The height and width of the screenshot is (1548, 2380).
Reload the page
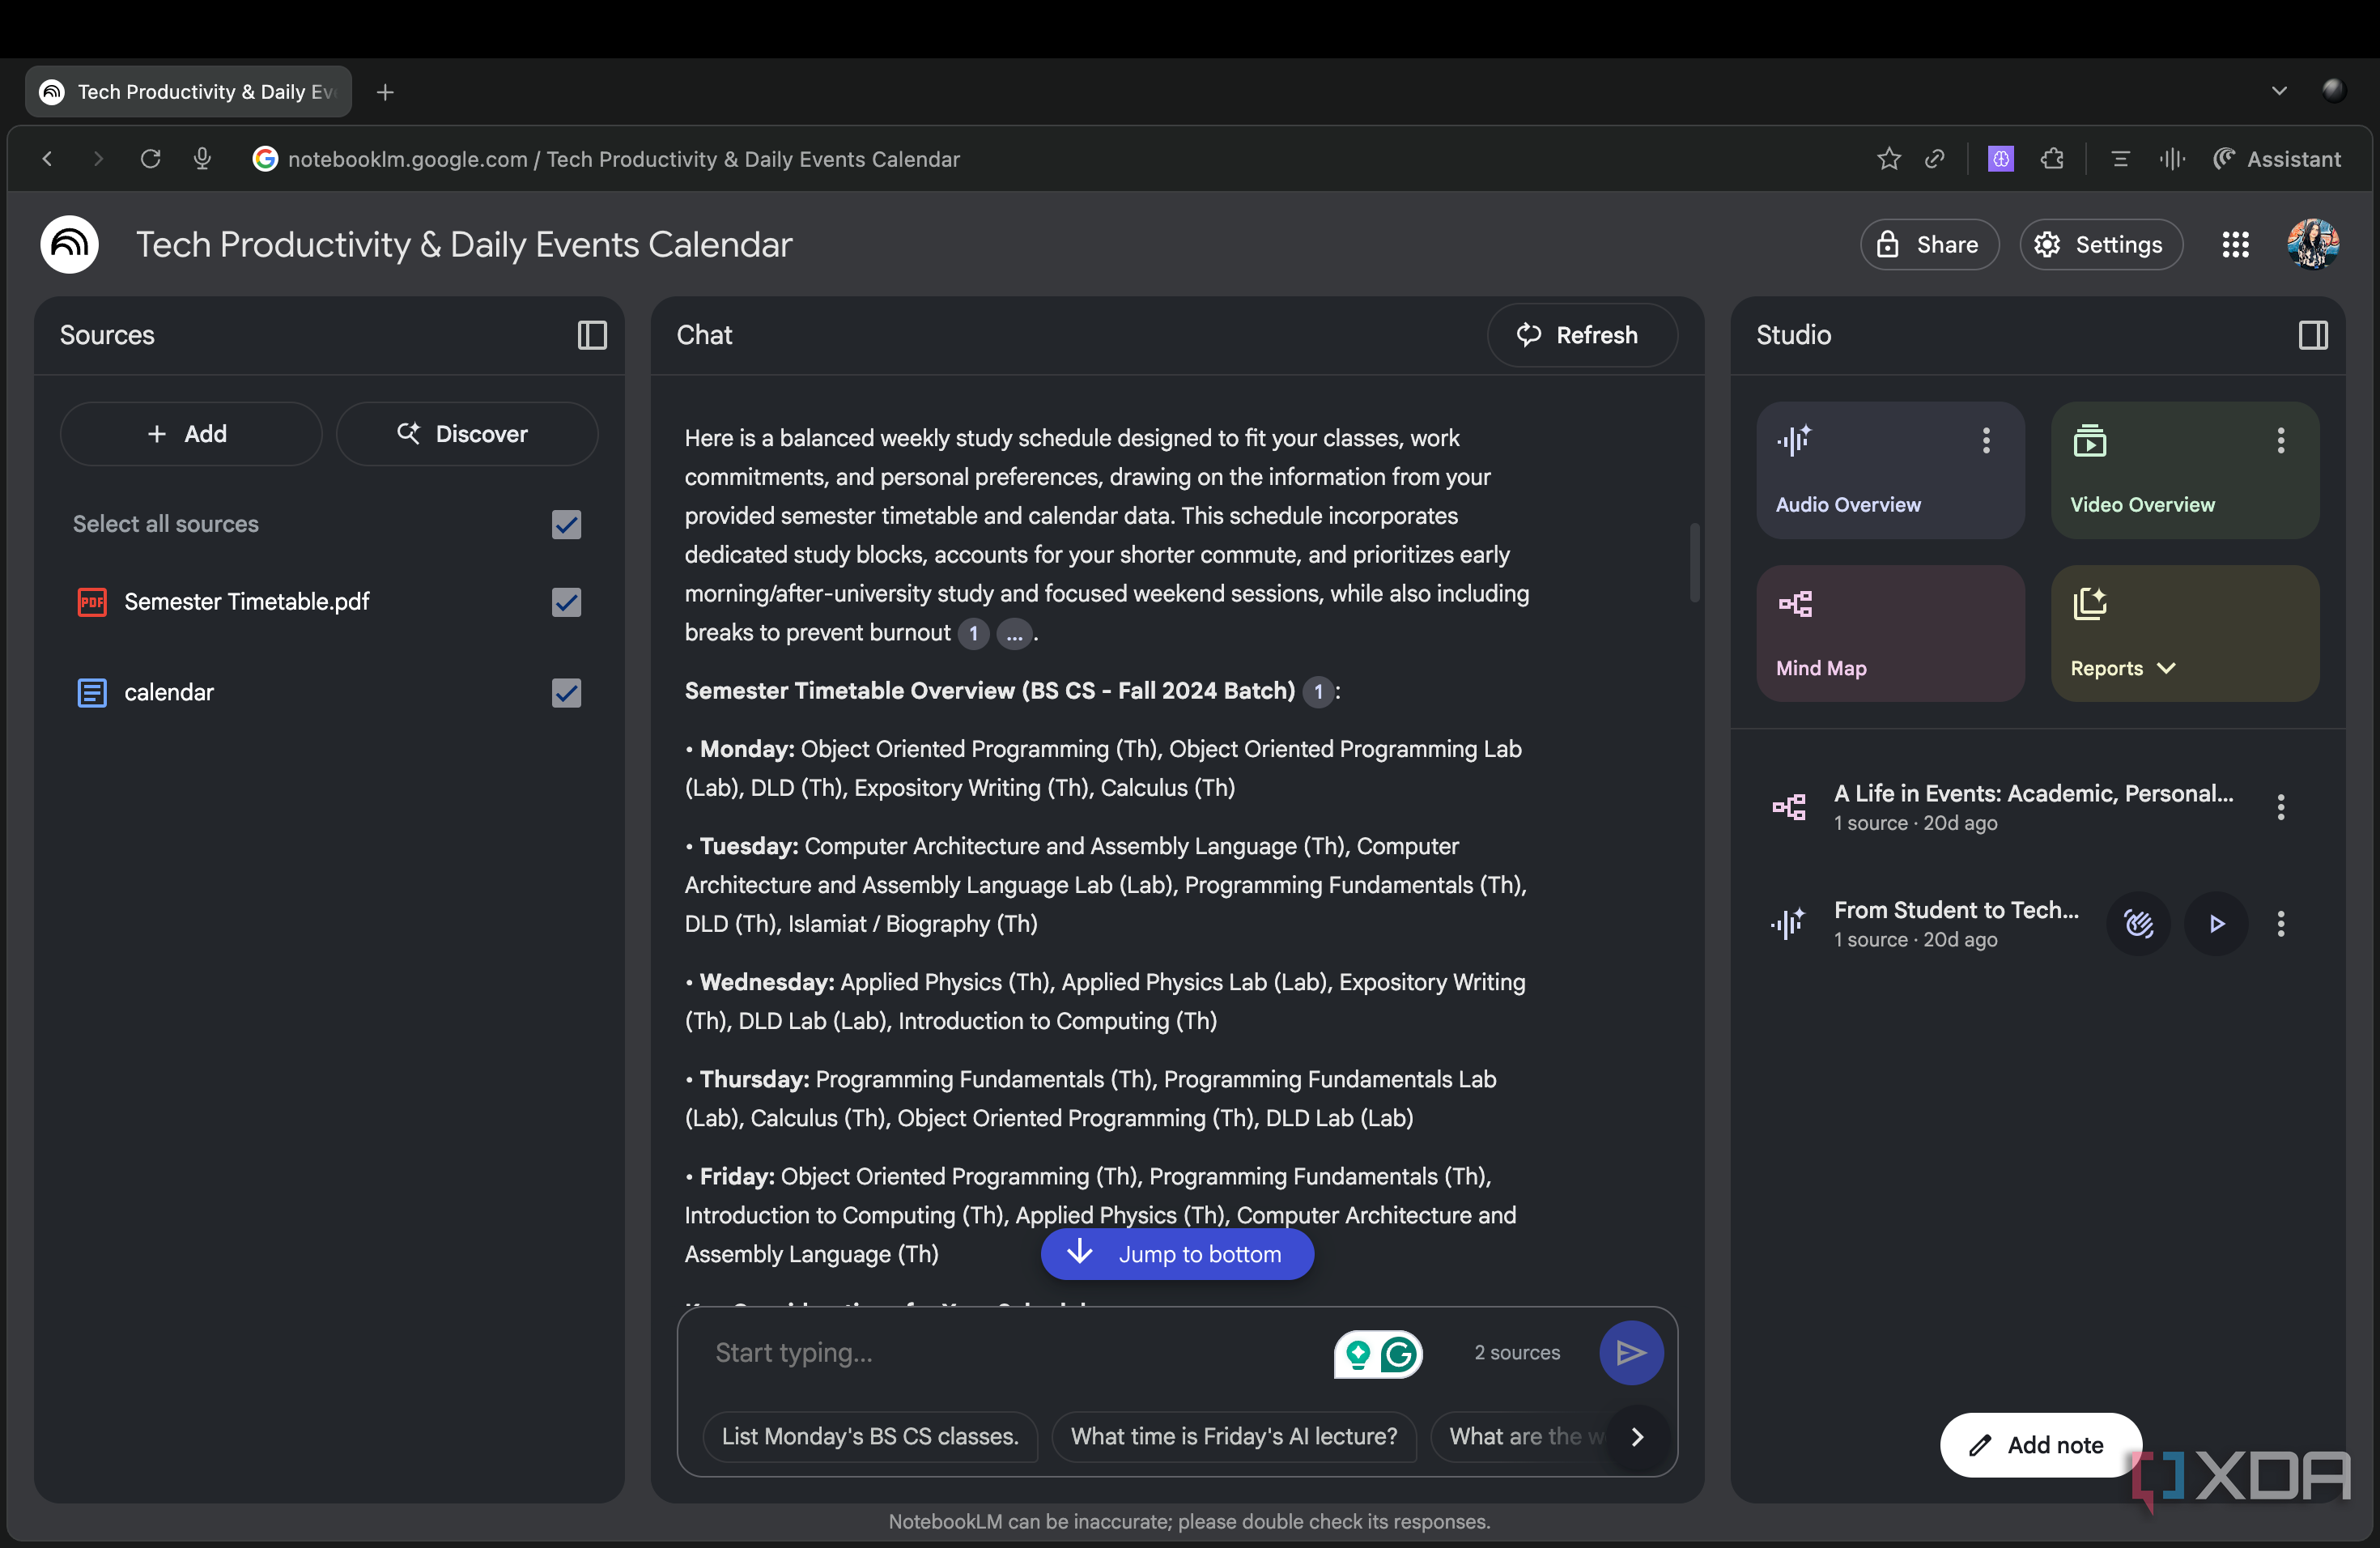coord(150,159)
